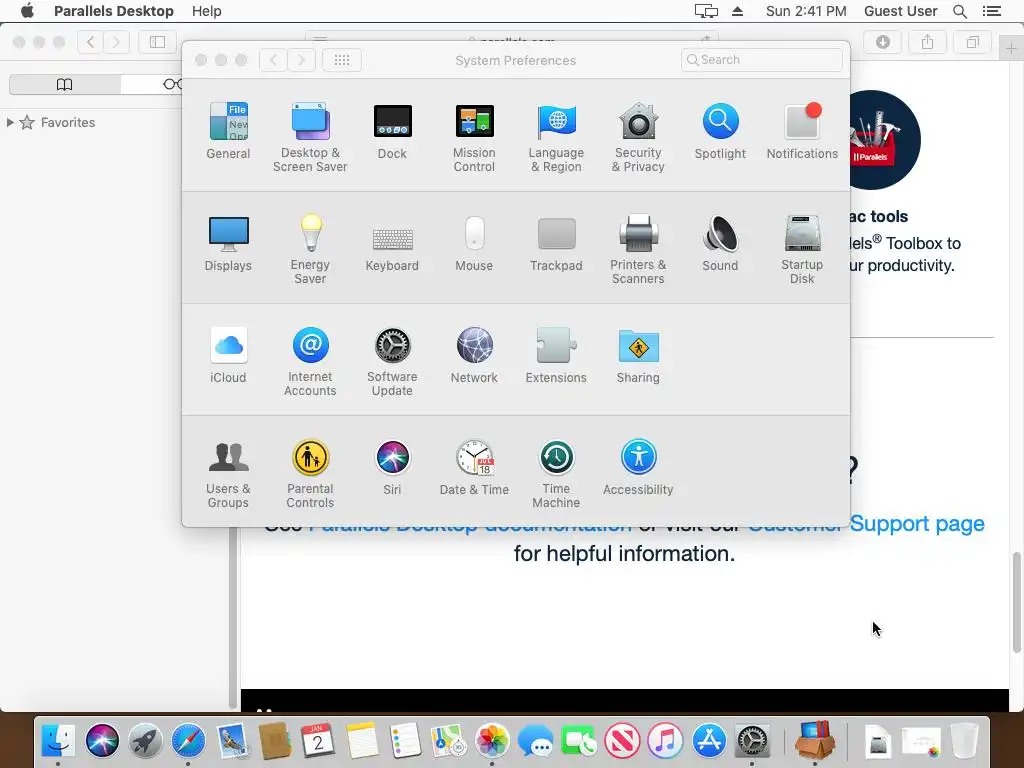
Task: Open Extensions preferences
Action: point(556,355)
